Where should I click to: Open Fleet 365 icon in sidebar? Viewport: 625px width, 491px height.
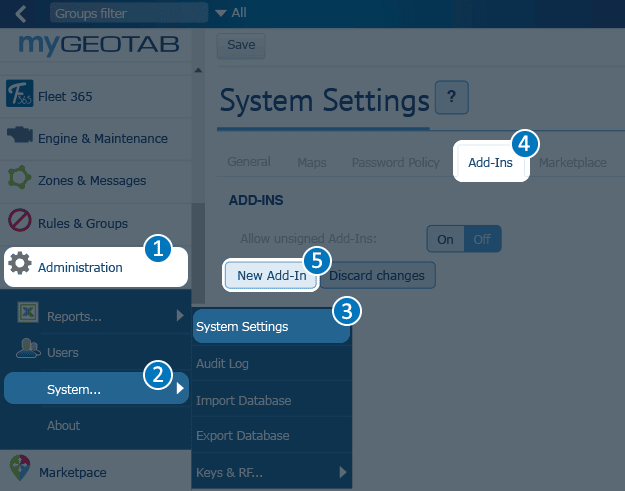tap(20, 94)
